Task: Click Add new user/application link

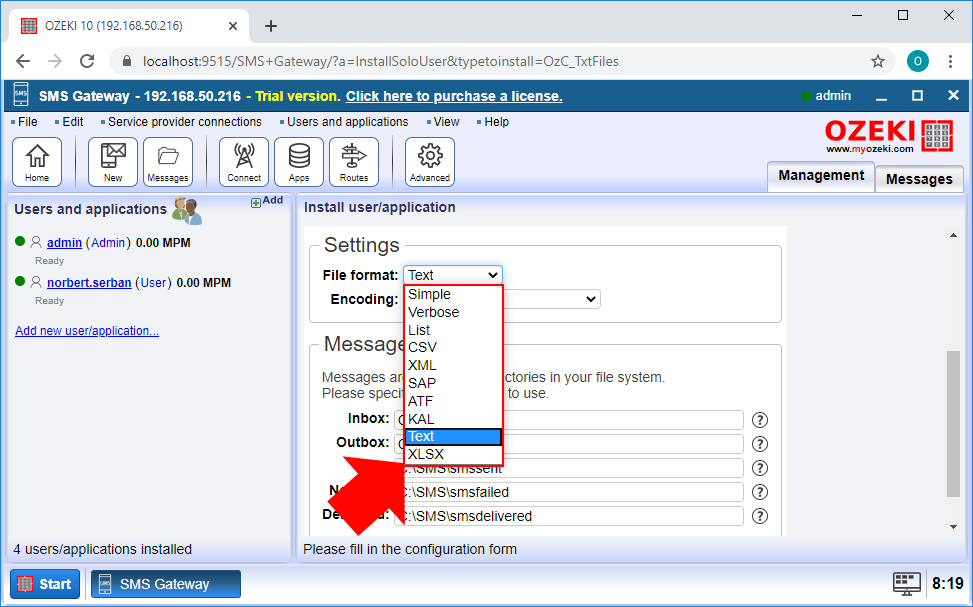Action: pos(87,331)
